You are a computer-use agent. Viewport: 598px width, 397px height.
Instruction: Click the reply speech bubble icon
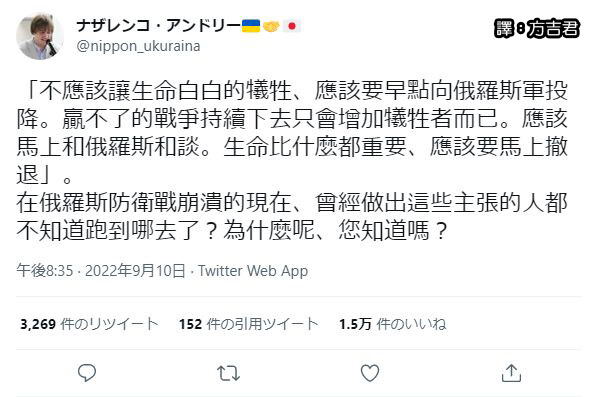(x=87, y=373)
